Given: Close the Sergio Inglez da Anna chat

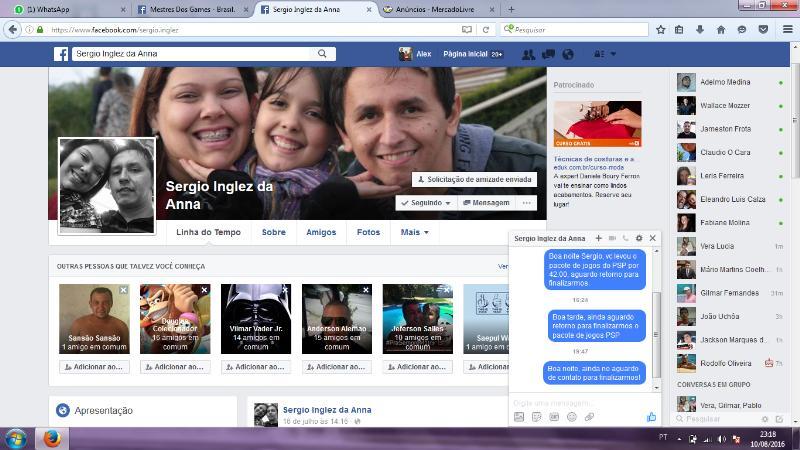Looking at the screenshot, I should pyautogui.click(x=653, y=238).
